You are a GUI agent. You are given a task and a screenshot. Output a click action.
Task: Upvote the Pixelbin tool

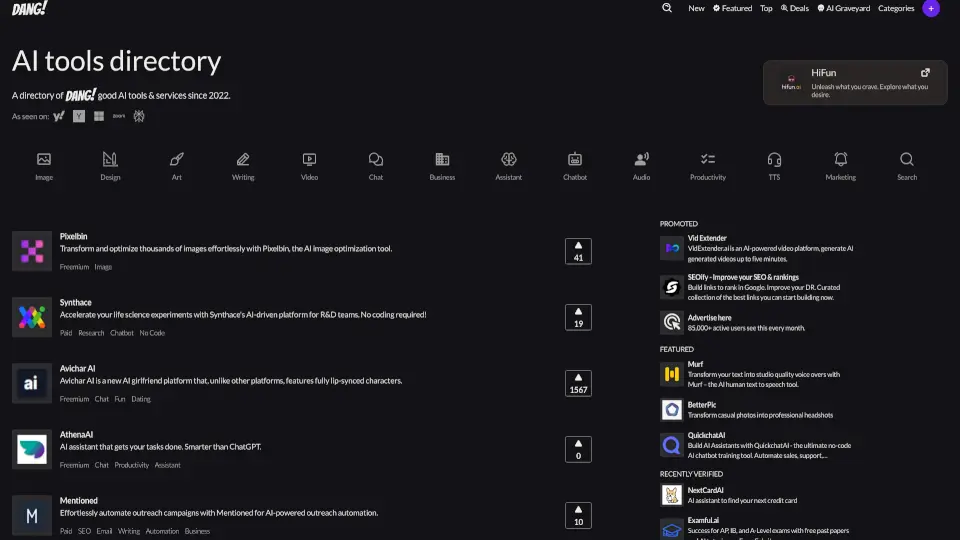pyautogui.click(x=578, y=251)
